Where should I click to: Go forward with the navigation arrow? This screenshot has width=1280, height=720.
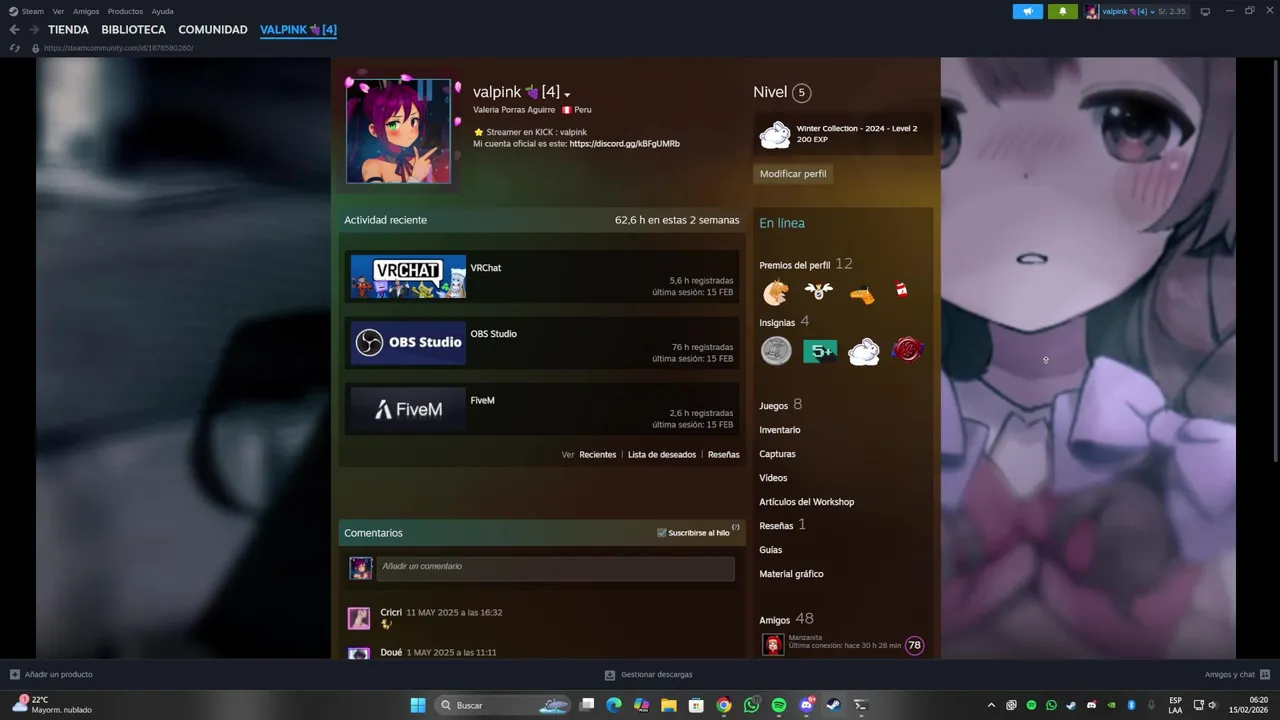click(x=34, y=30)
